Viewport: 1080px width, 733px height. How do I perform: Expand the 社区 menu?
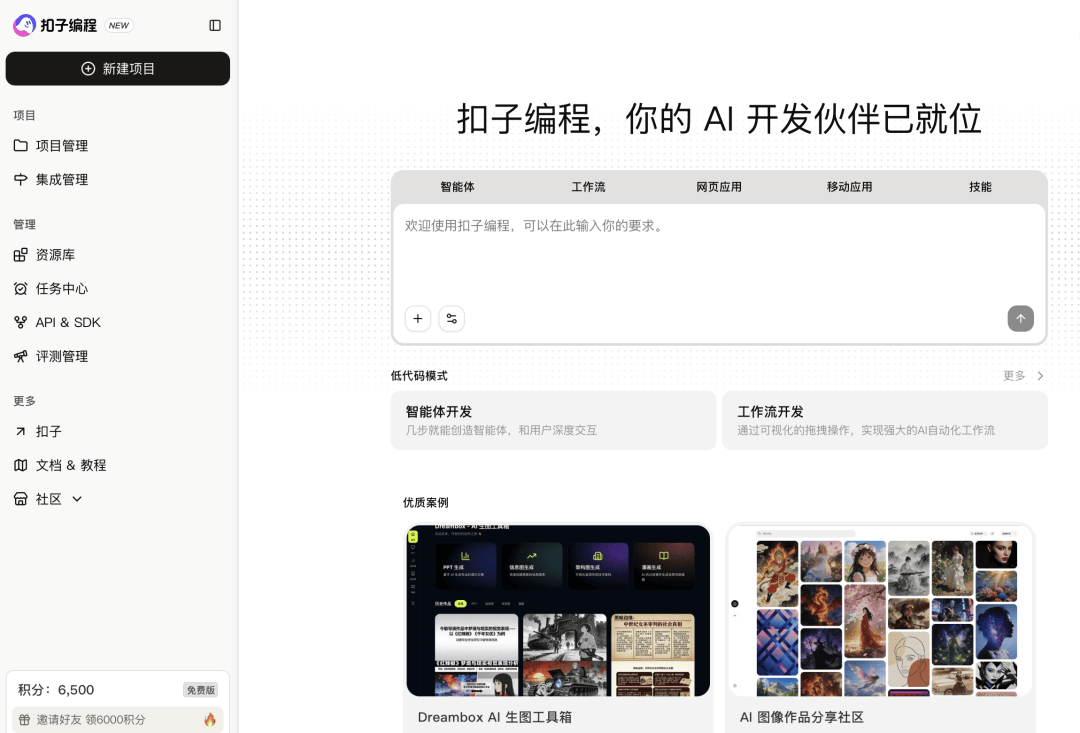[x=48, y=499]
